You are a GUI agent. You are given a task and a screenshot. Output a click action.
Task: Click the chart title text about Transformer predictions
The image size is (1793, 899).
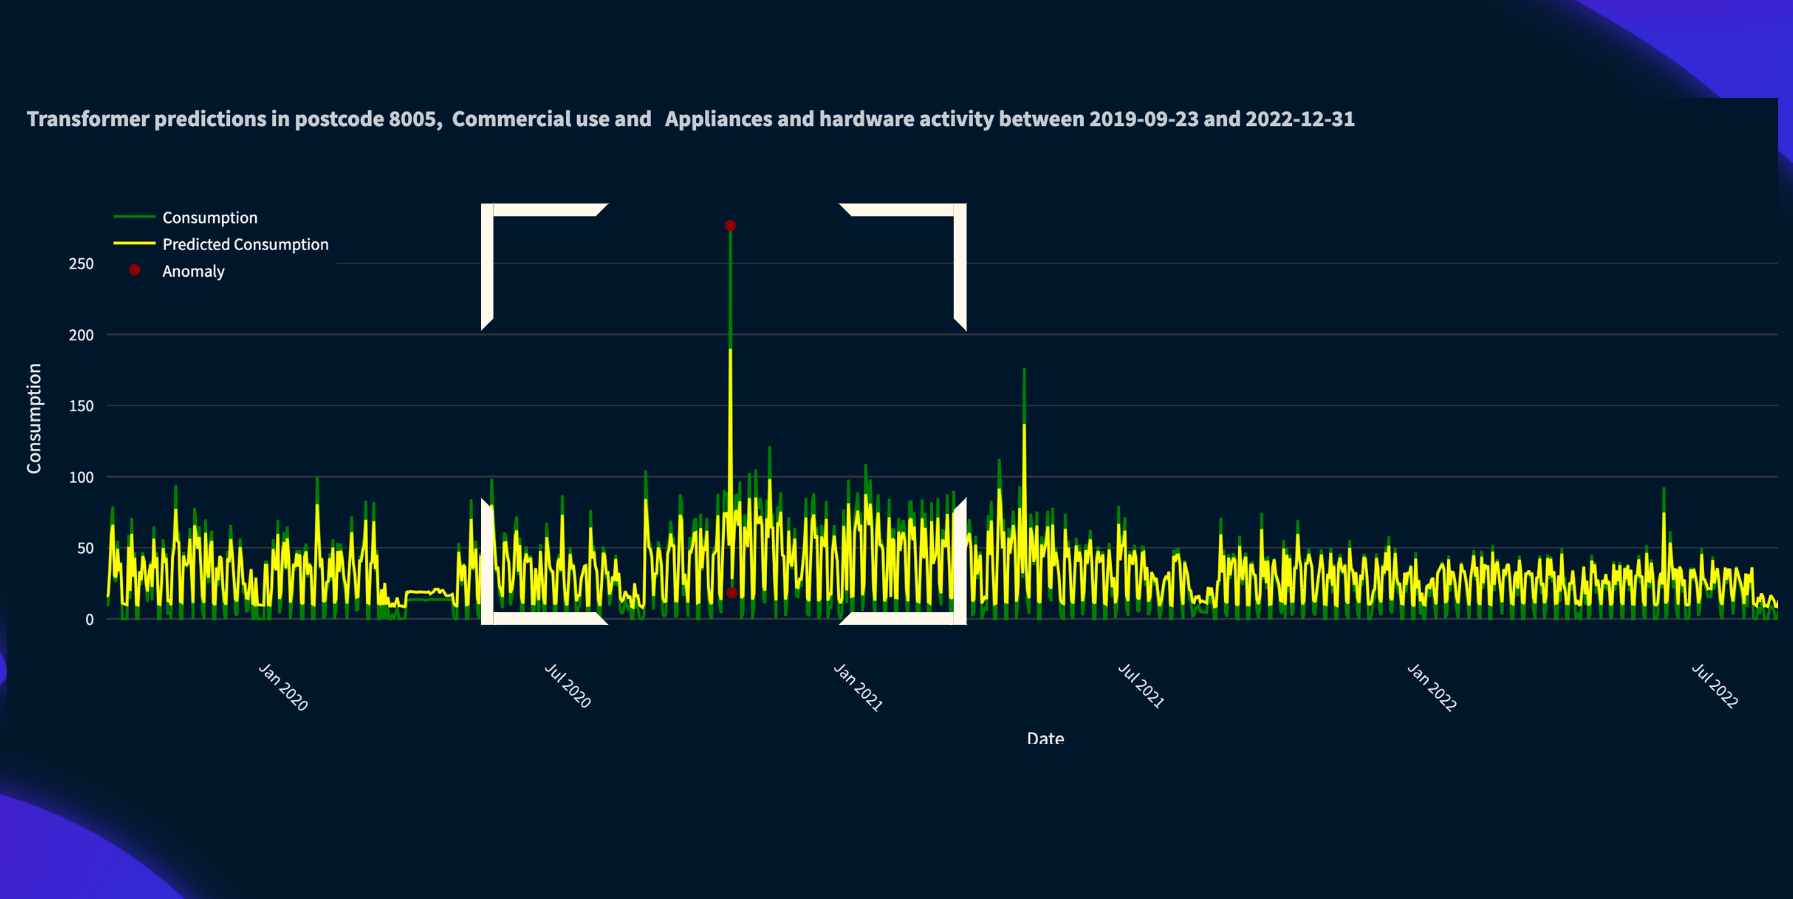click(x=690, y=119)
